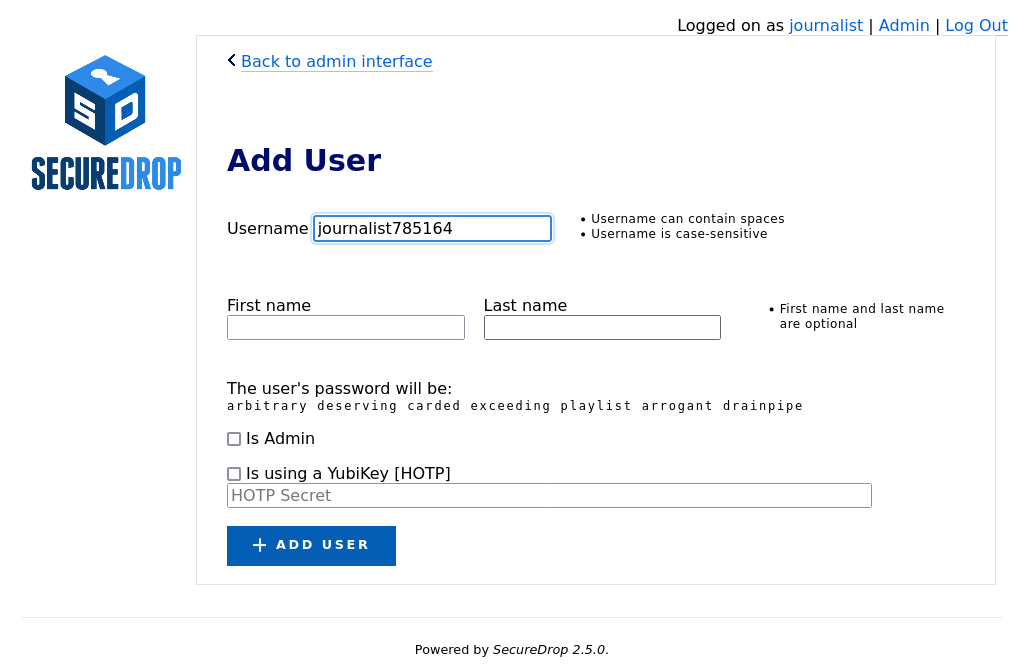
Task: Open the Admin page from the top bar
Action: tap(904, 25)
